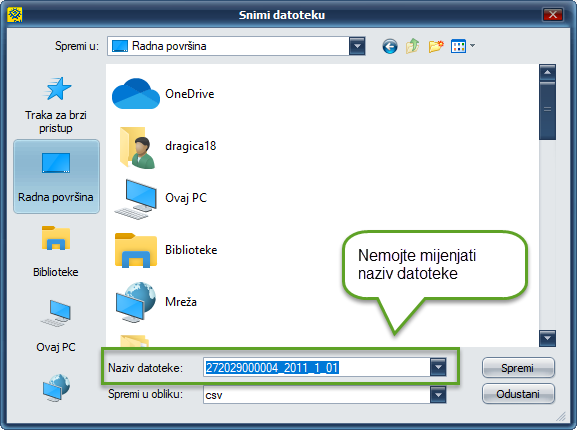
Task: Go up one folder level
Action: (x=413, y=46)
